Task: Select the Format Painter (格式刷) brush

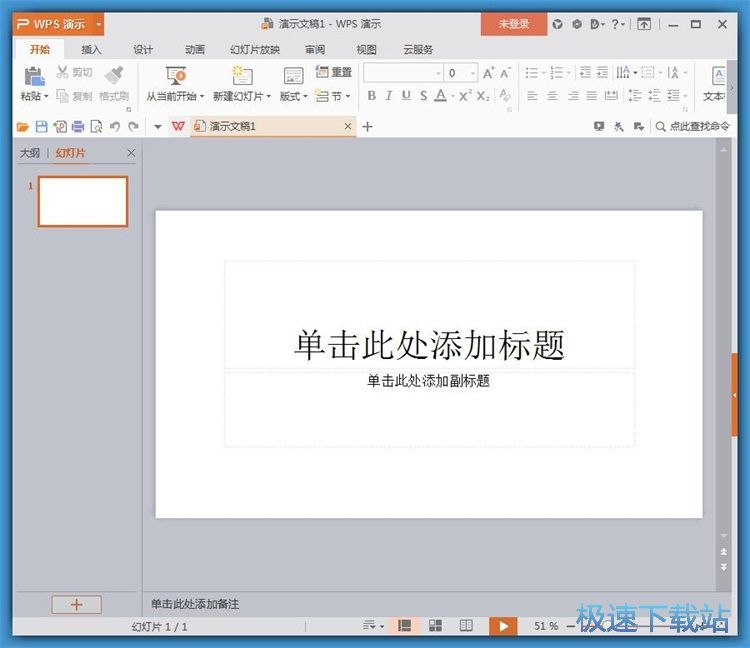Action: tap(114, 76)
